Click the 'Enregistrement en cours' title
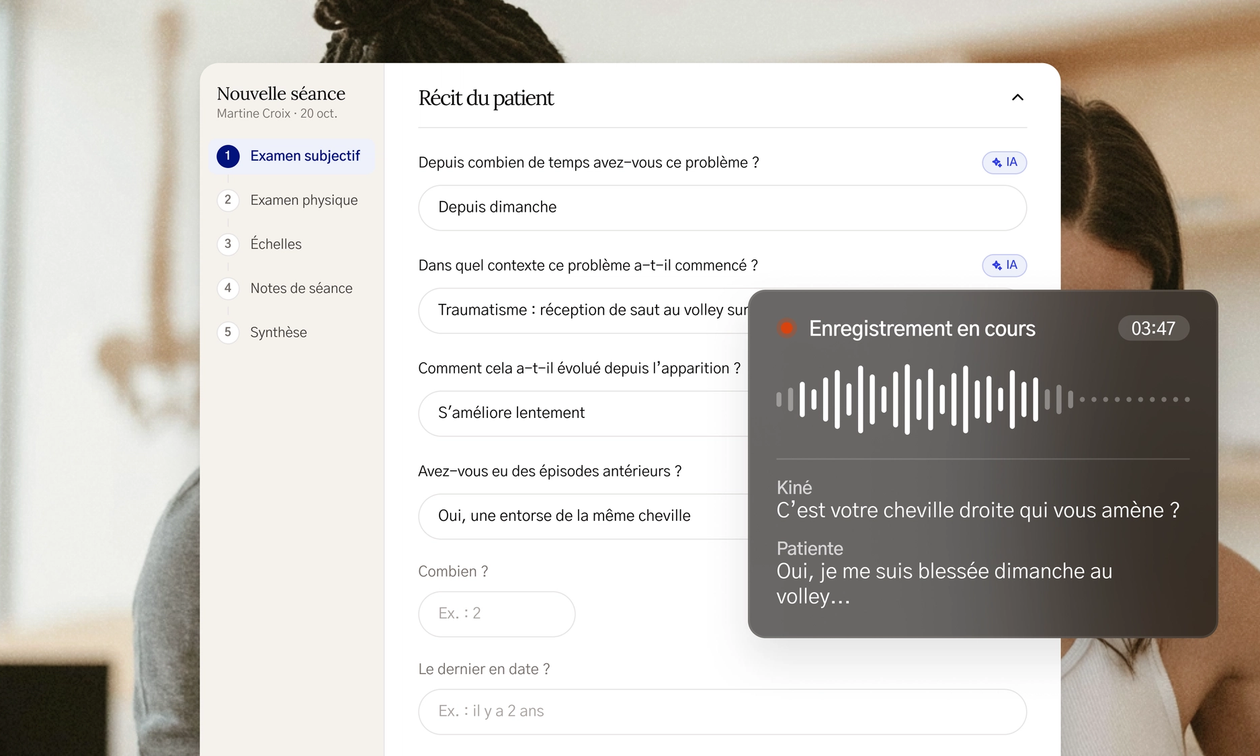 point(922,328)
